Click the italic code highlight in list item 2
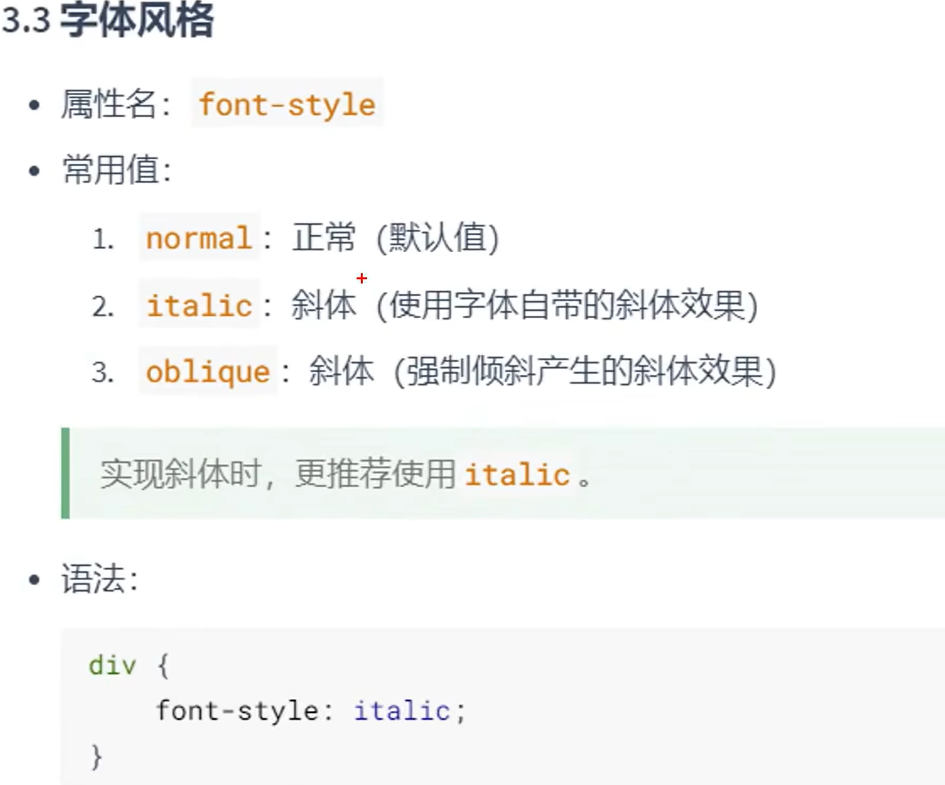Viewport: 945px width, 785px height. [x=198, y=305]
